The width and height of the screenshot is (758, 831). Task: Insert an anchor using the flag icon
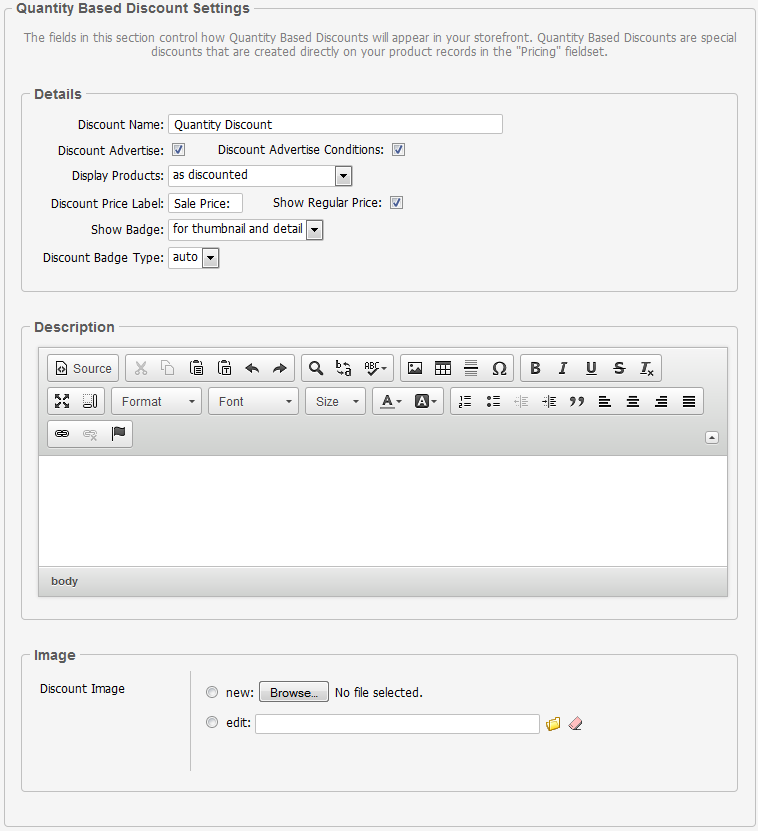[118, 434]
